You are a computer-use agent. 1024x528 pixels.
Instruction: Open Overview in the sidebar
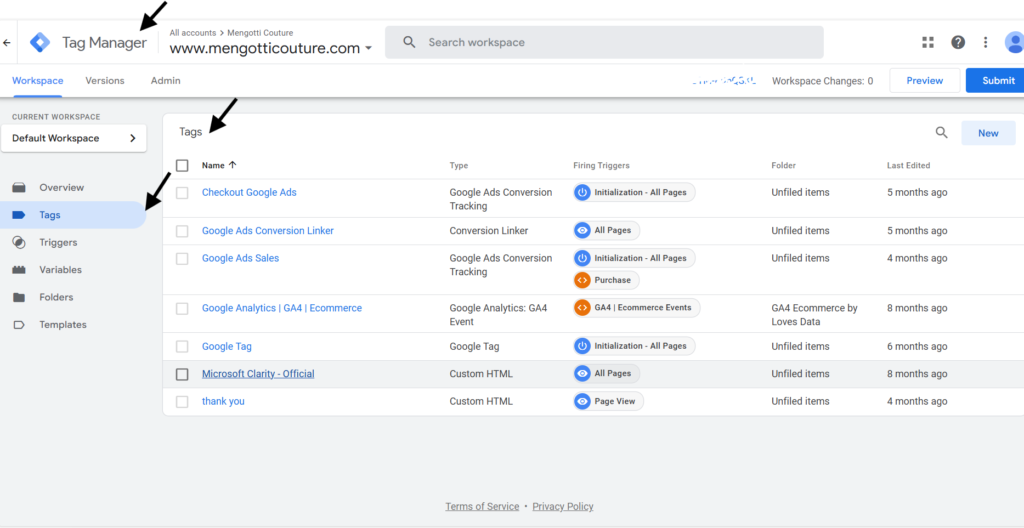tap(61, 188)
